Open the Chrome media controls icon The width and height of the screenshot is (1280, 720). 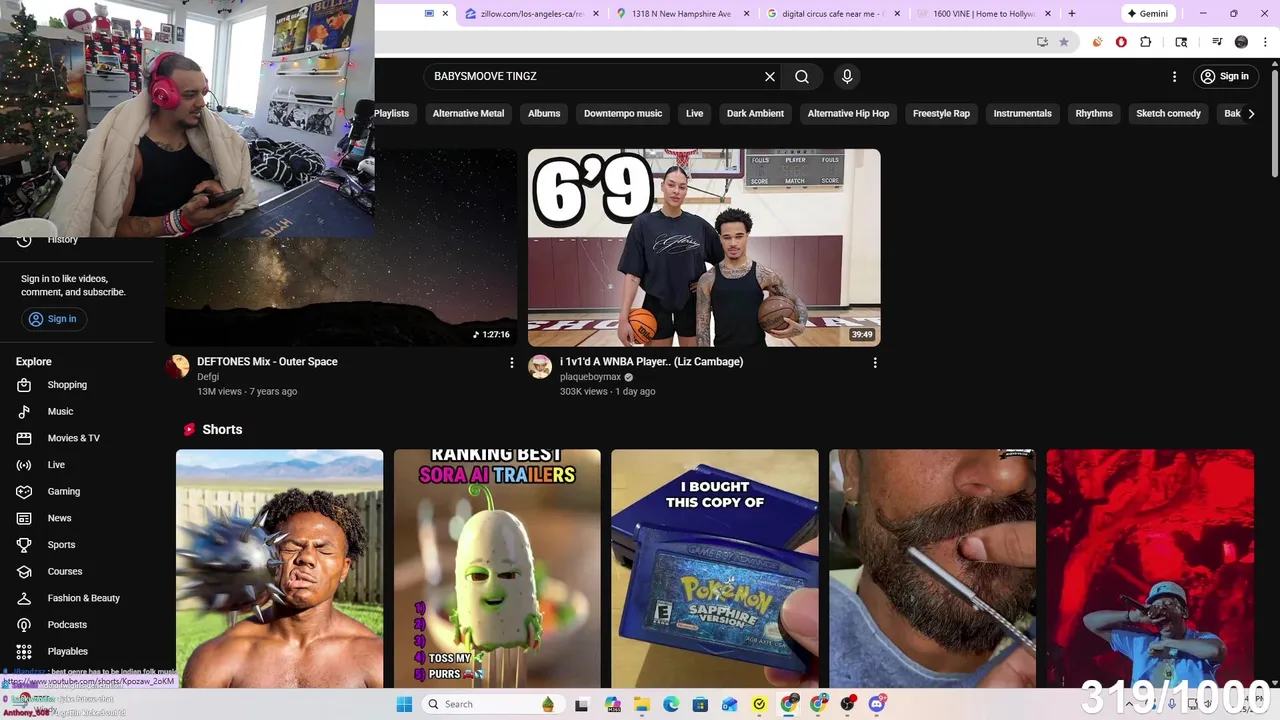[x=1217, y=42]
